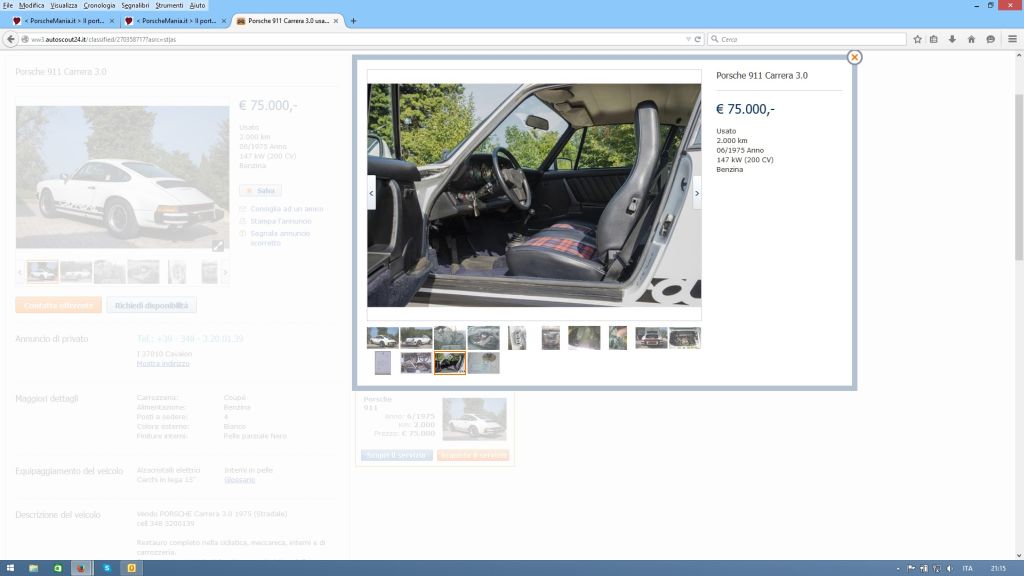Advance the background page's thumbnail strip with its right arrow
Screen dimensions: 1024x576
[x=225, y=272]
